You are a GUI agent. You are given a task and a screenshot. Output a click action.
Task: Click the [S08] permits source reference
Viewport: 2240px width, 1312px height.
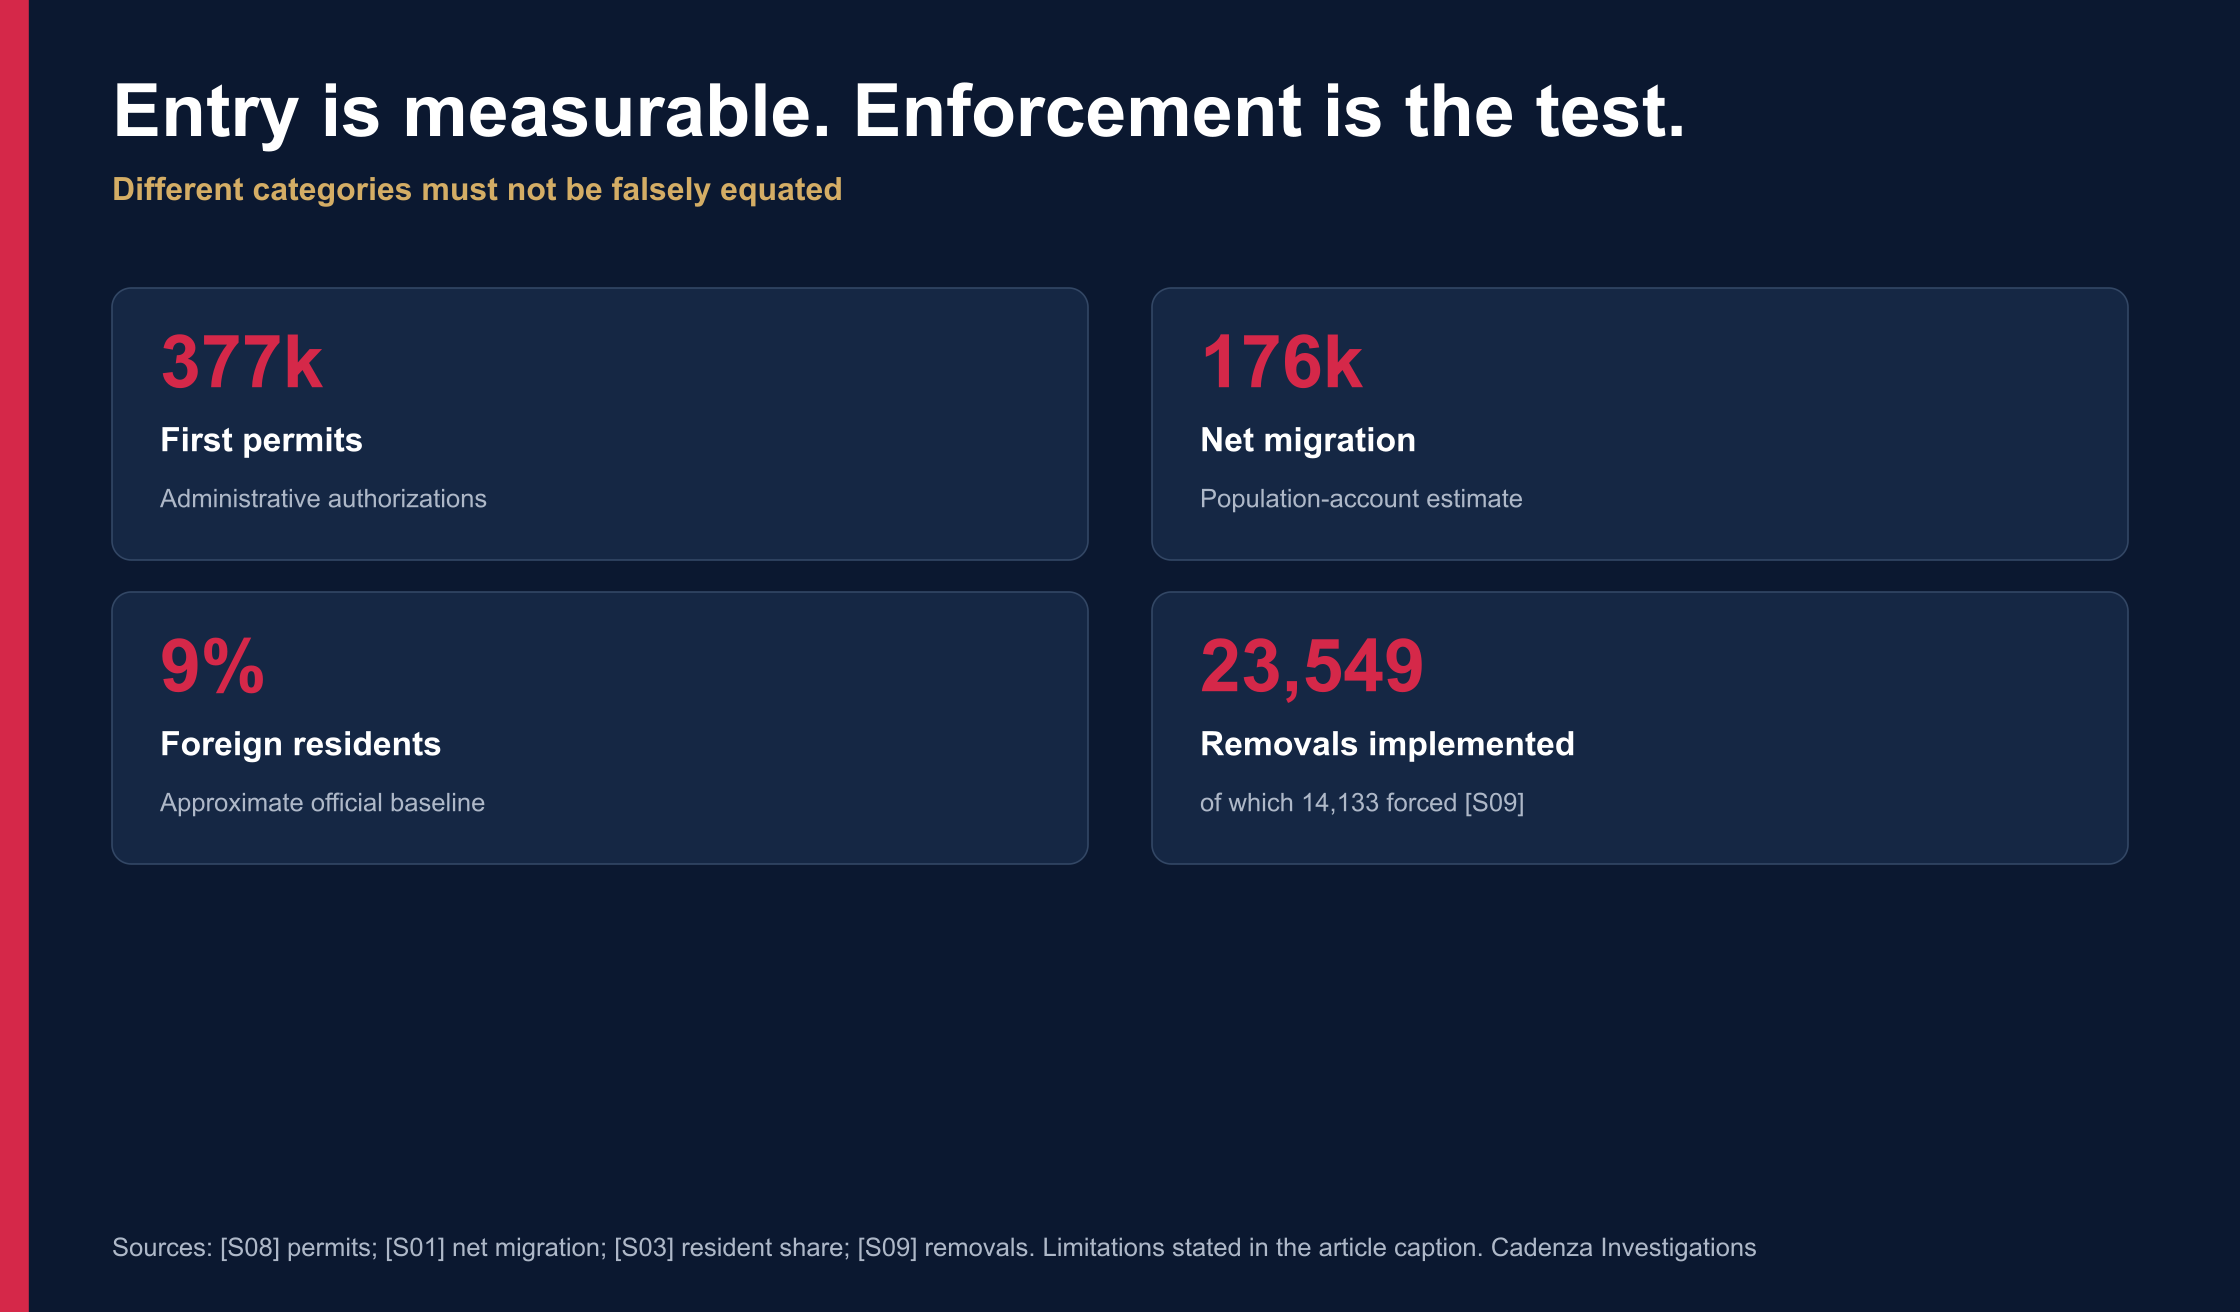[x=298, y=1248]
